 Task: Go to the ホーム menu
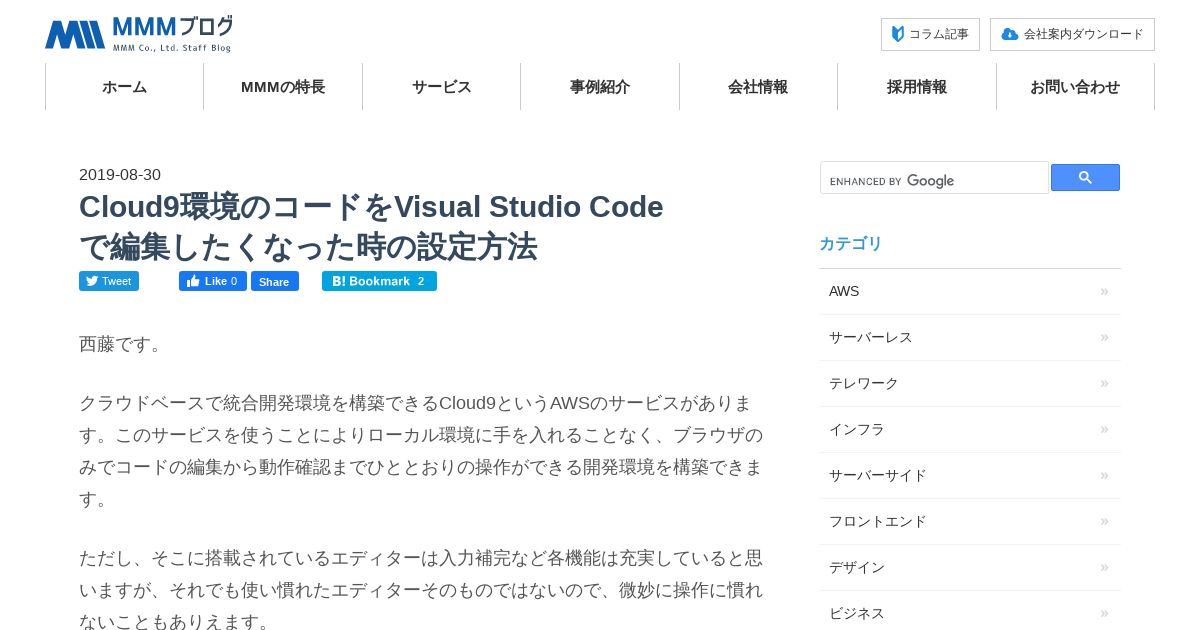pos(124,87)
